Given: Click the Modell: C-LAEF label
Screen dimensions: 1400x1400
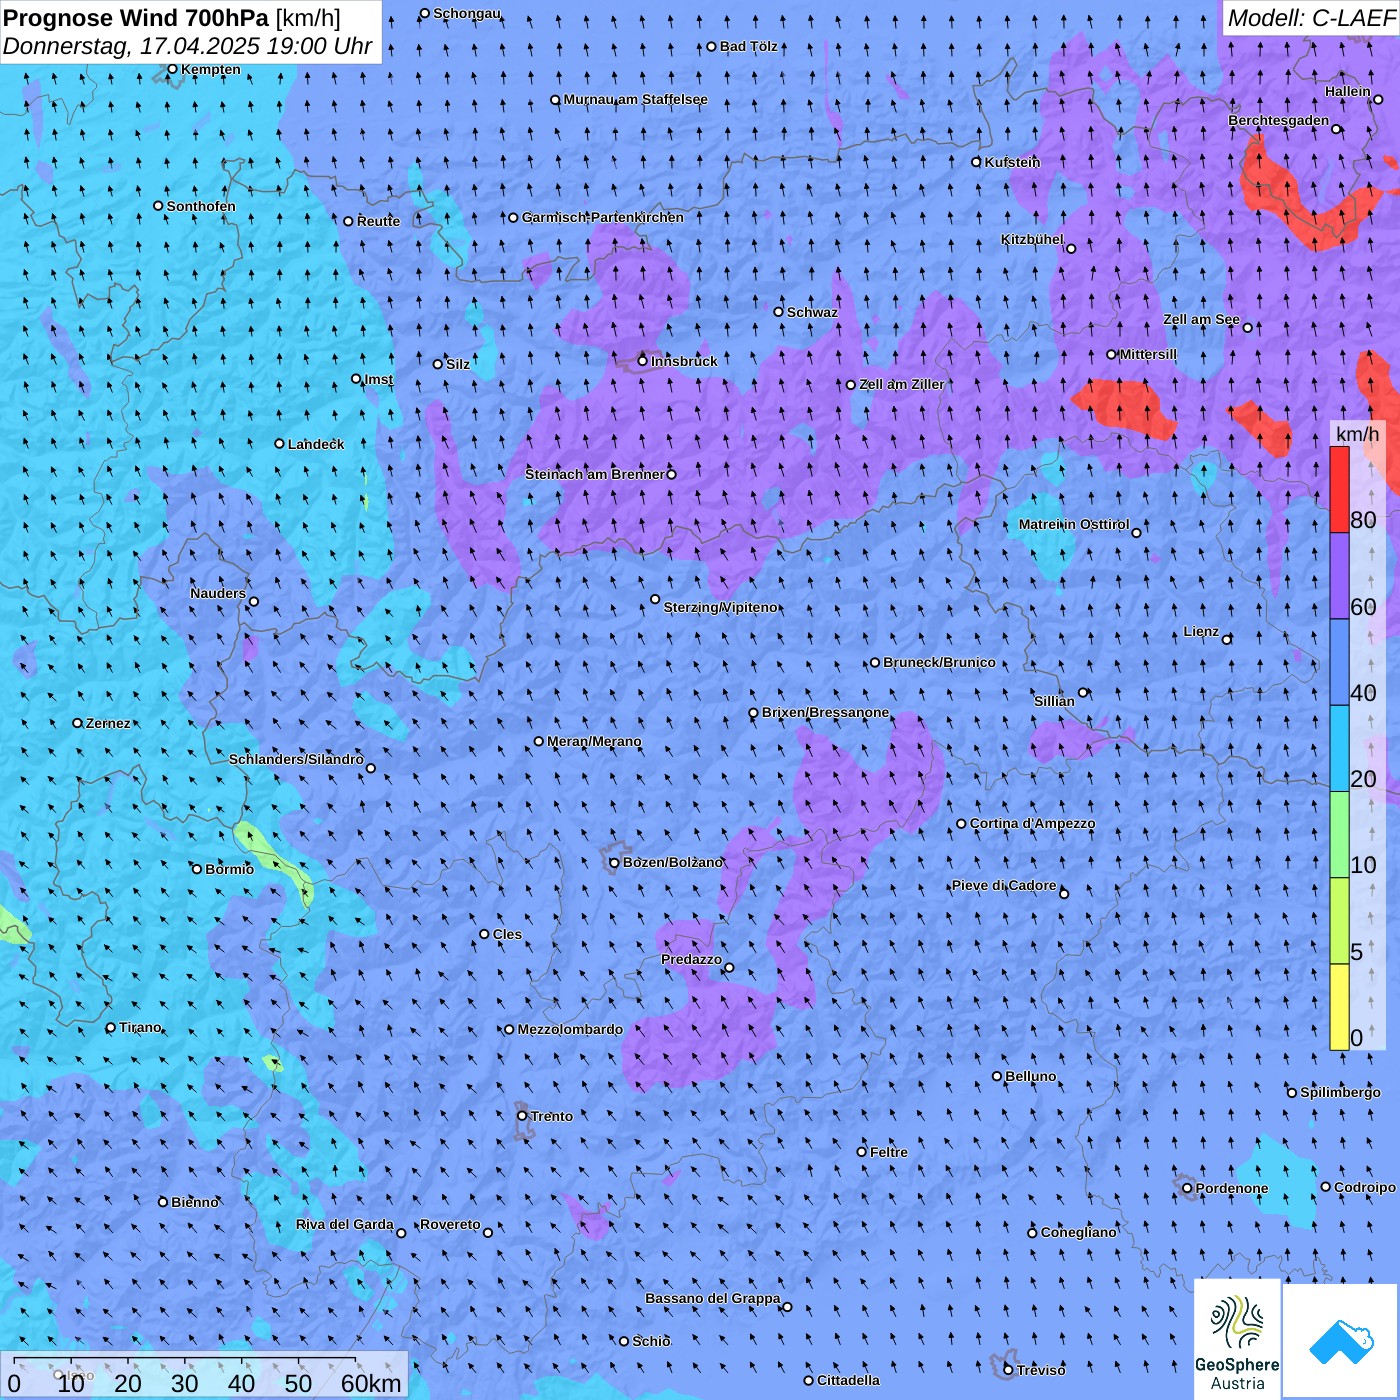Looking at the screenshot, I should pos(1311,17).
